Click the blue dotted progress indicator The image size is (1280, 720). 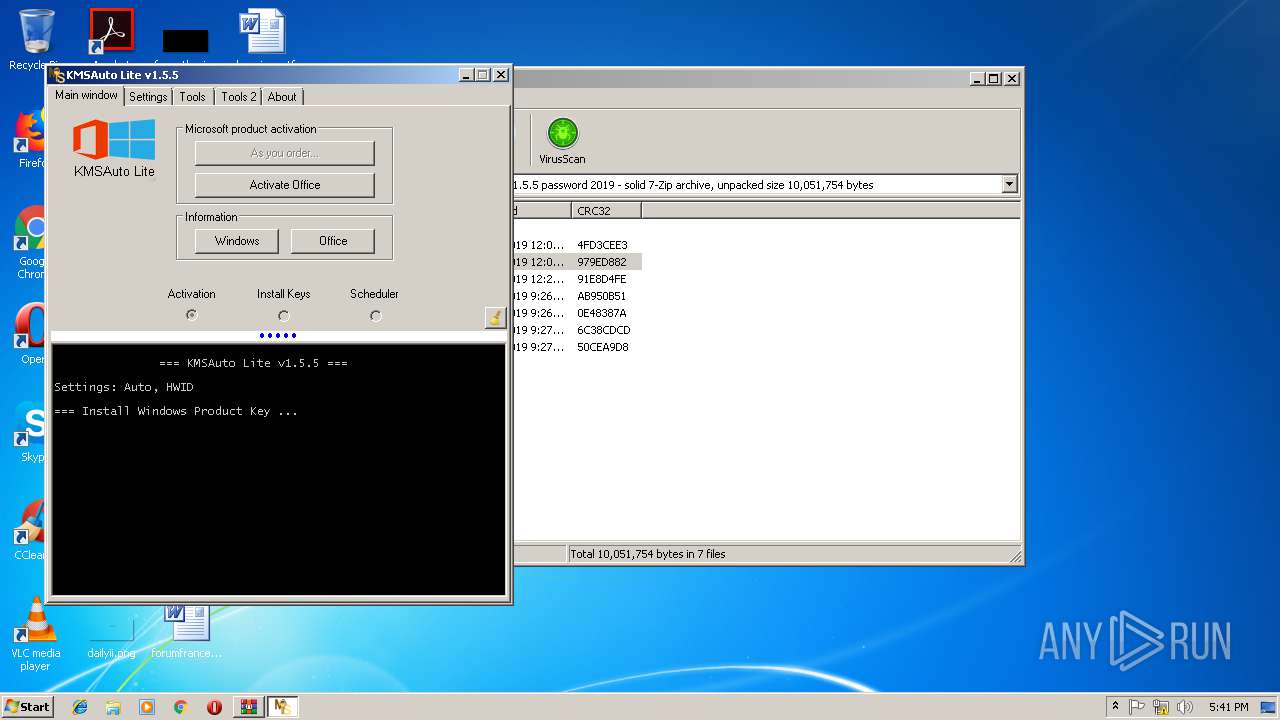click(x=278, y=336)
